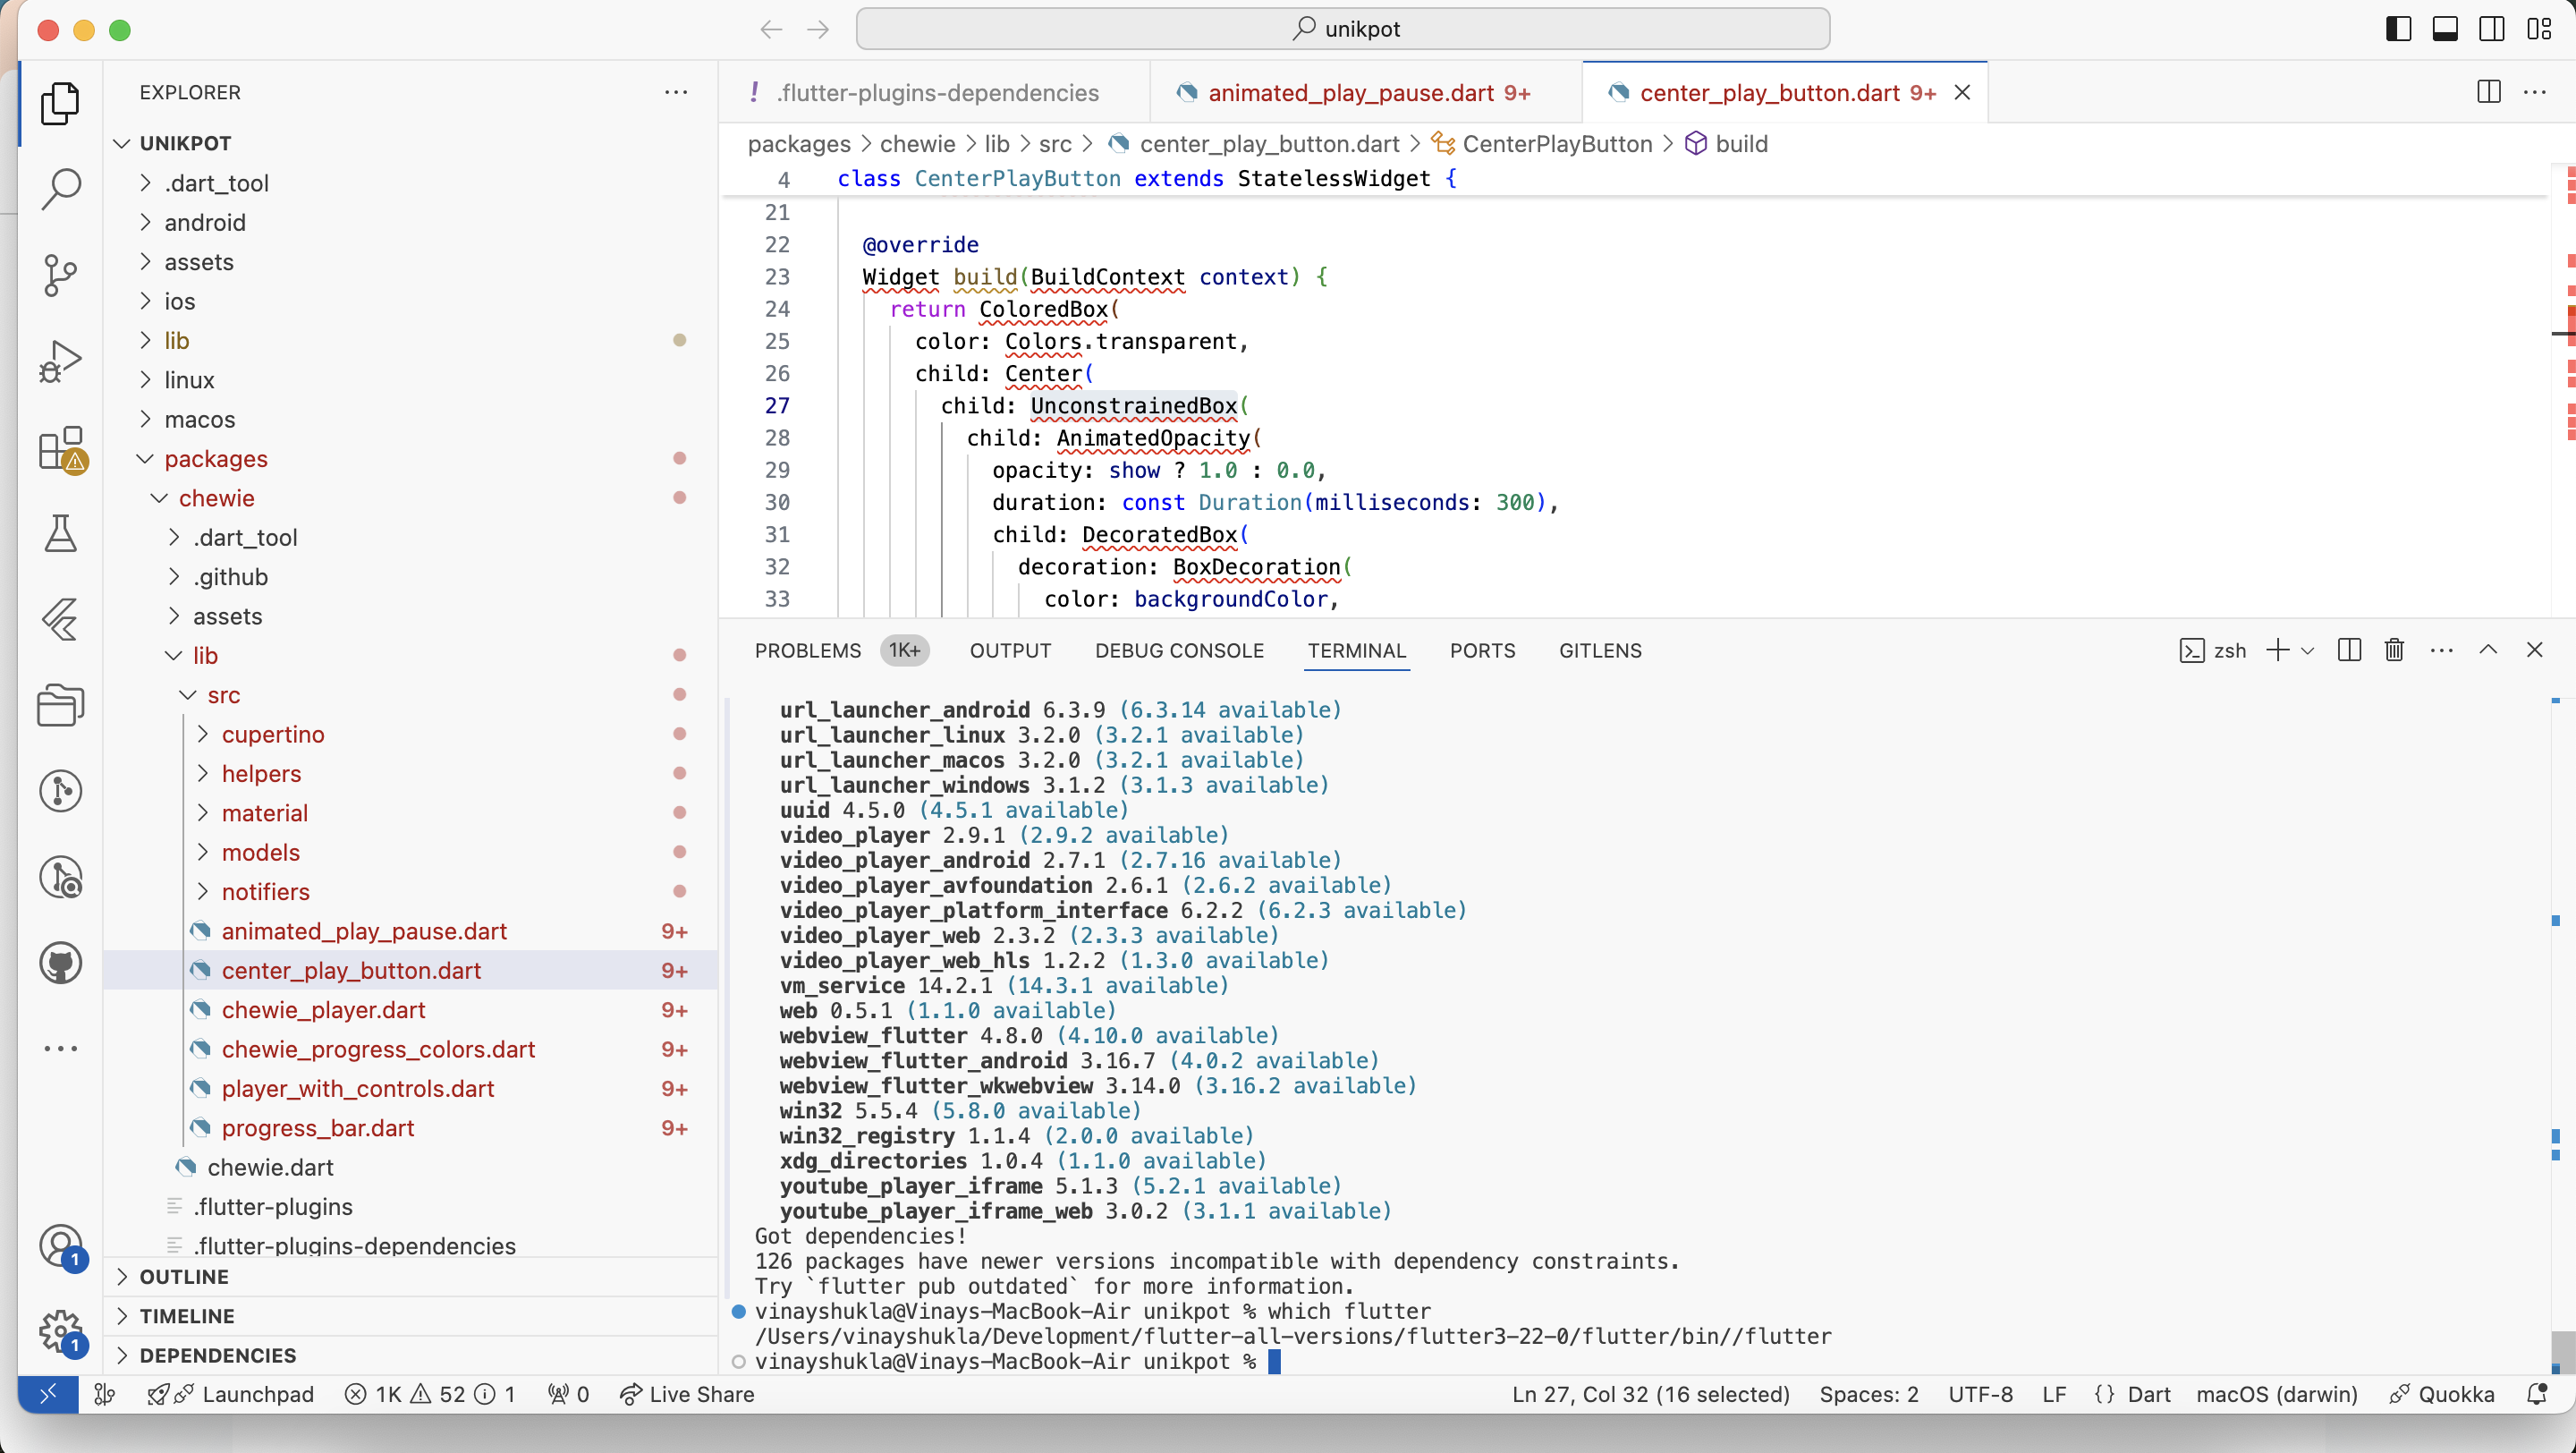
Task: Collapse the packages folder
Action: click(x=410, y=458)
